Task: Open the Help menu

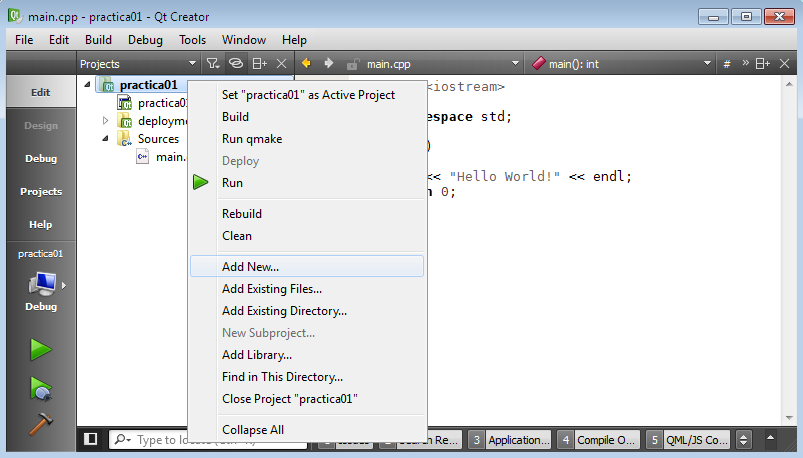Action: point(294,39)
